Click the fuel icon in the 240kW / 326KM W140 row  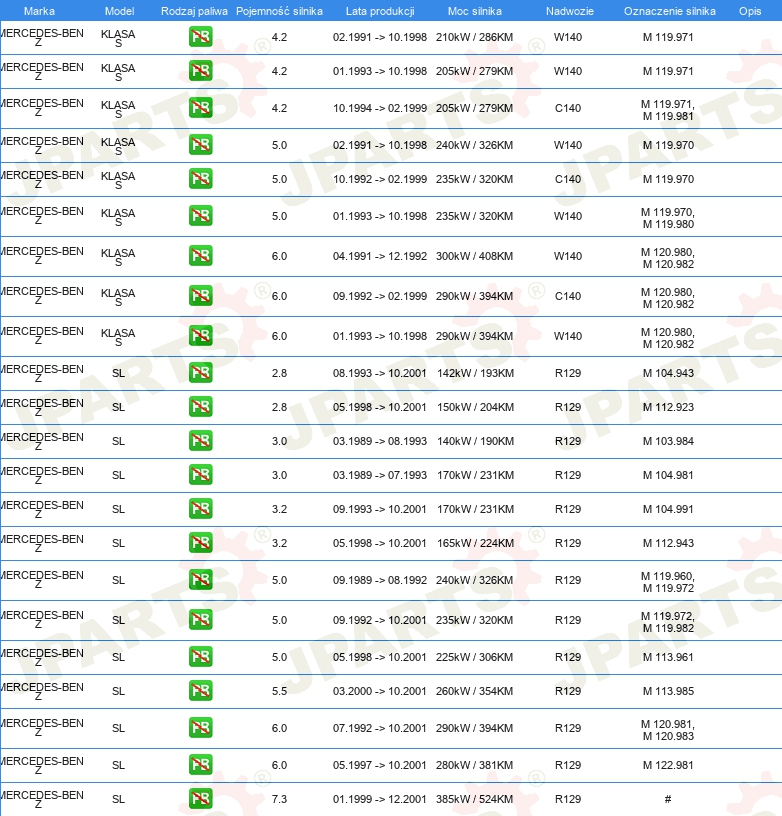(x=200, y=145)
